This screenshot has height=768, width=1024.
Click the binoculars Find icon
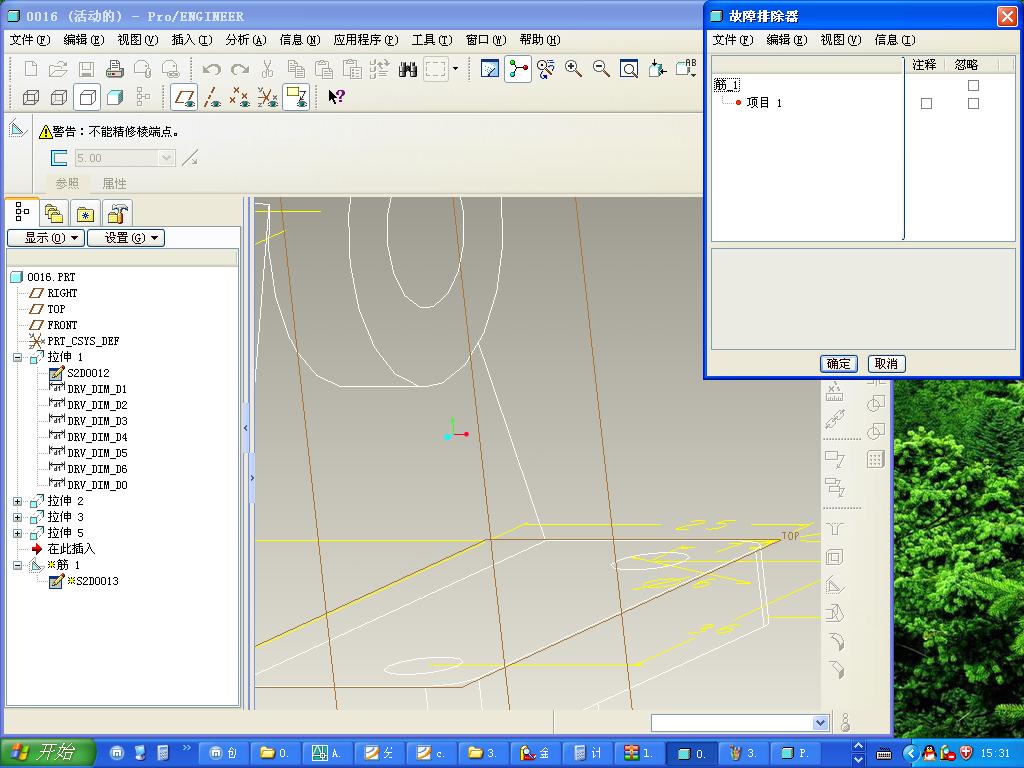(x=408, y=69)
